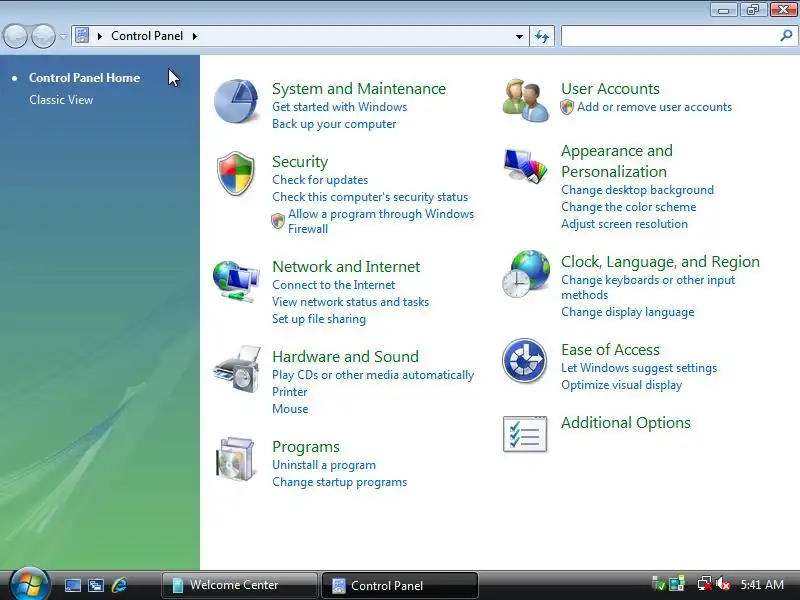The width and height of the screenshot is (800, 600).
Task: Open Security category heading
Action: [299, 162]
